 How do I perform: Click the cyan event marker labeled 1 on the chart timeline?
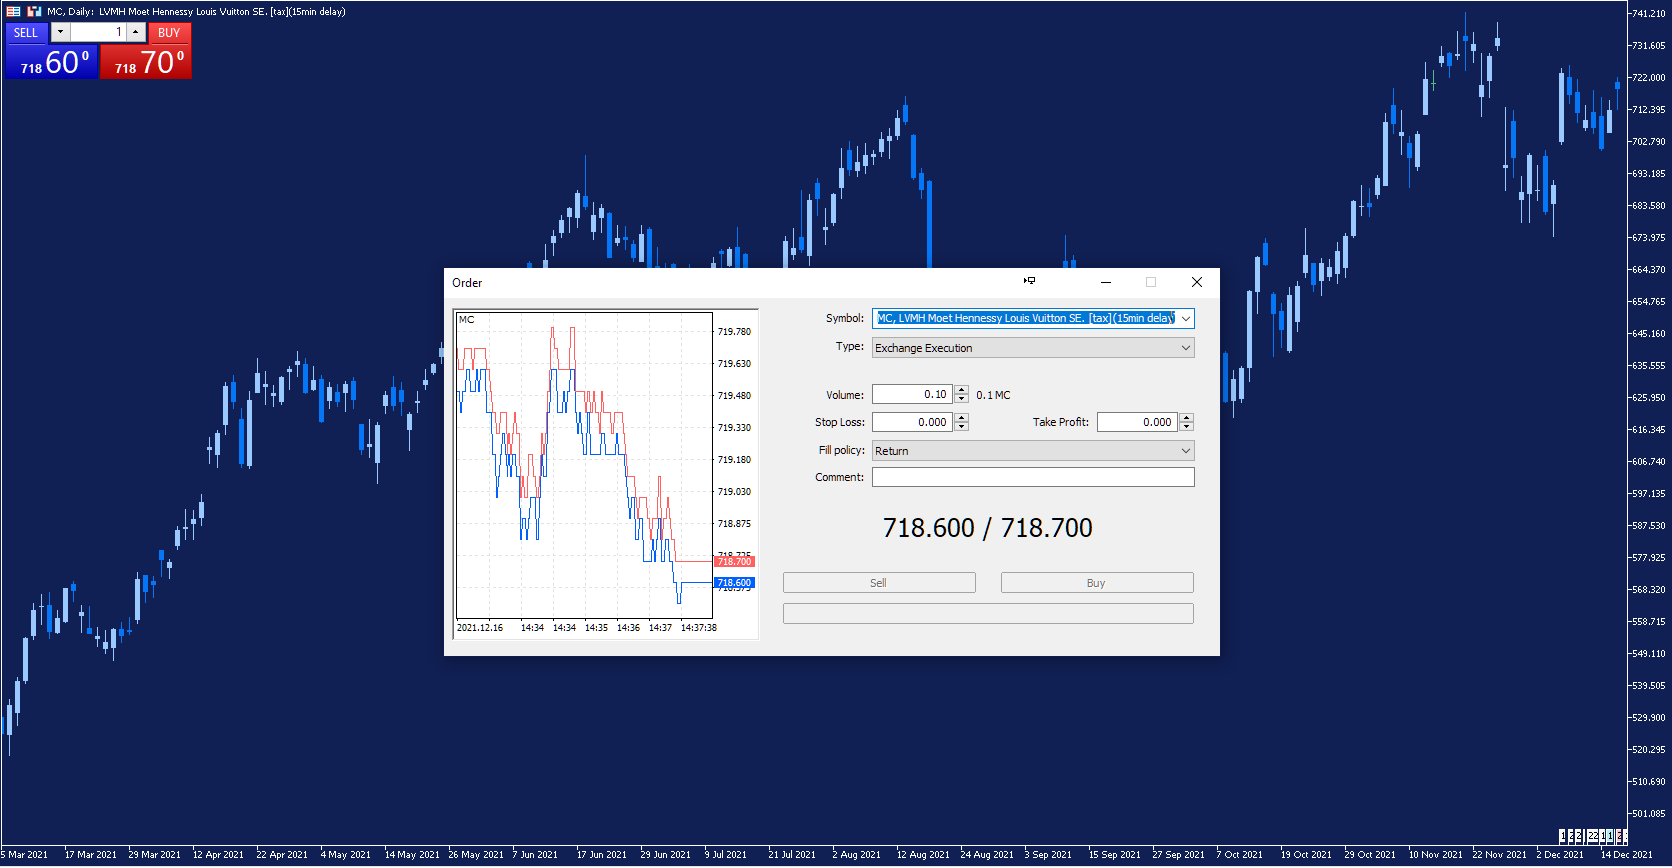point(1610,836)
